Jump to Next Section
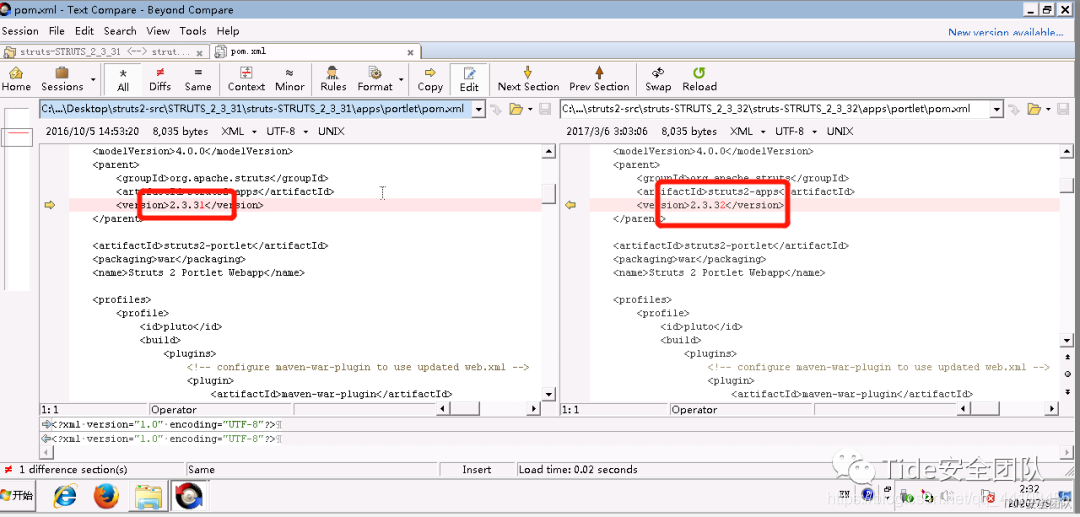 tap(528, 79)
